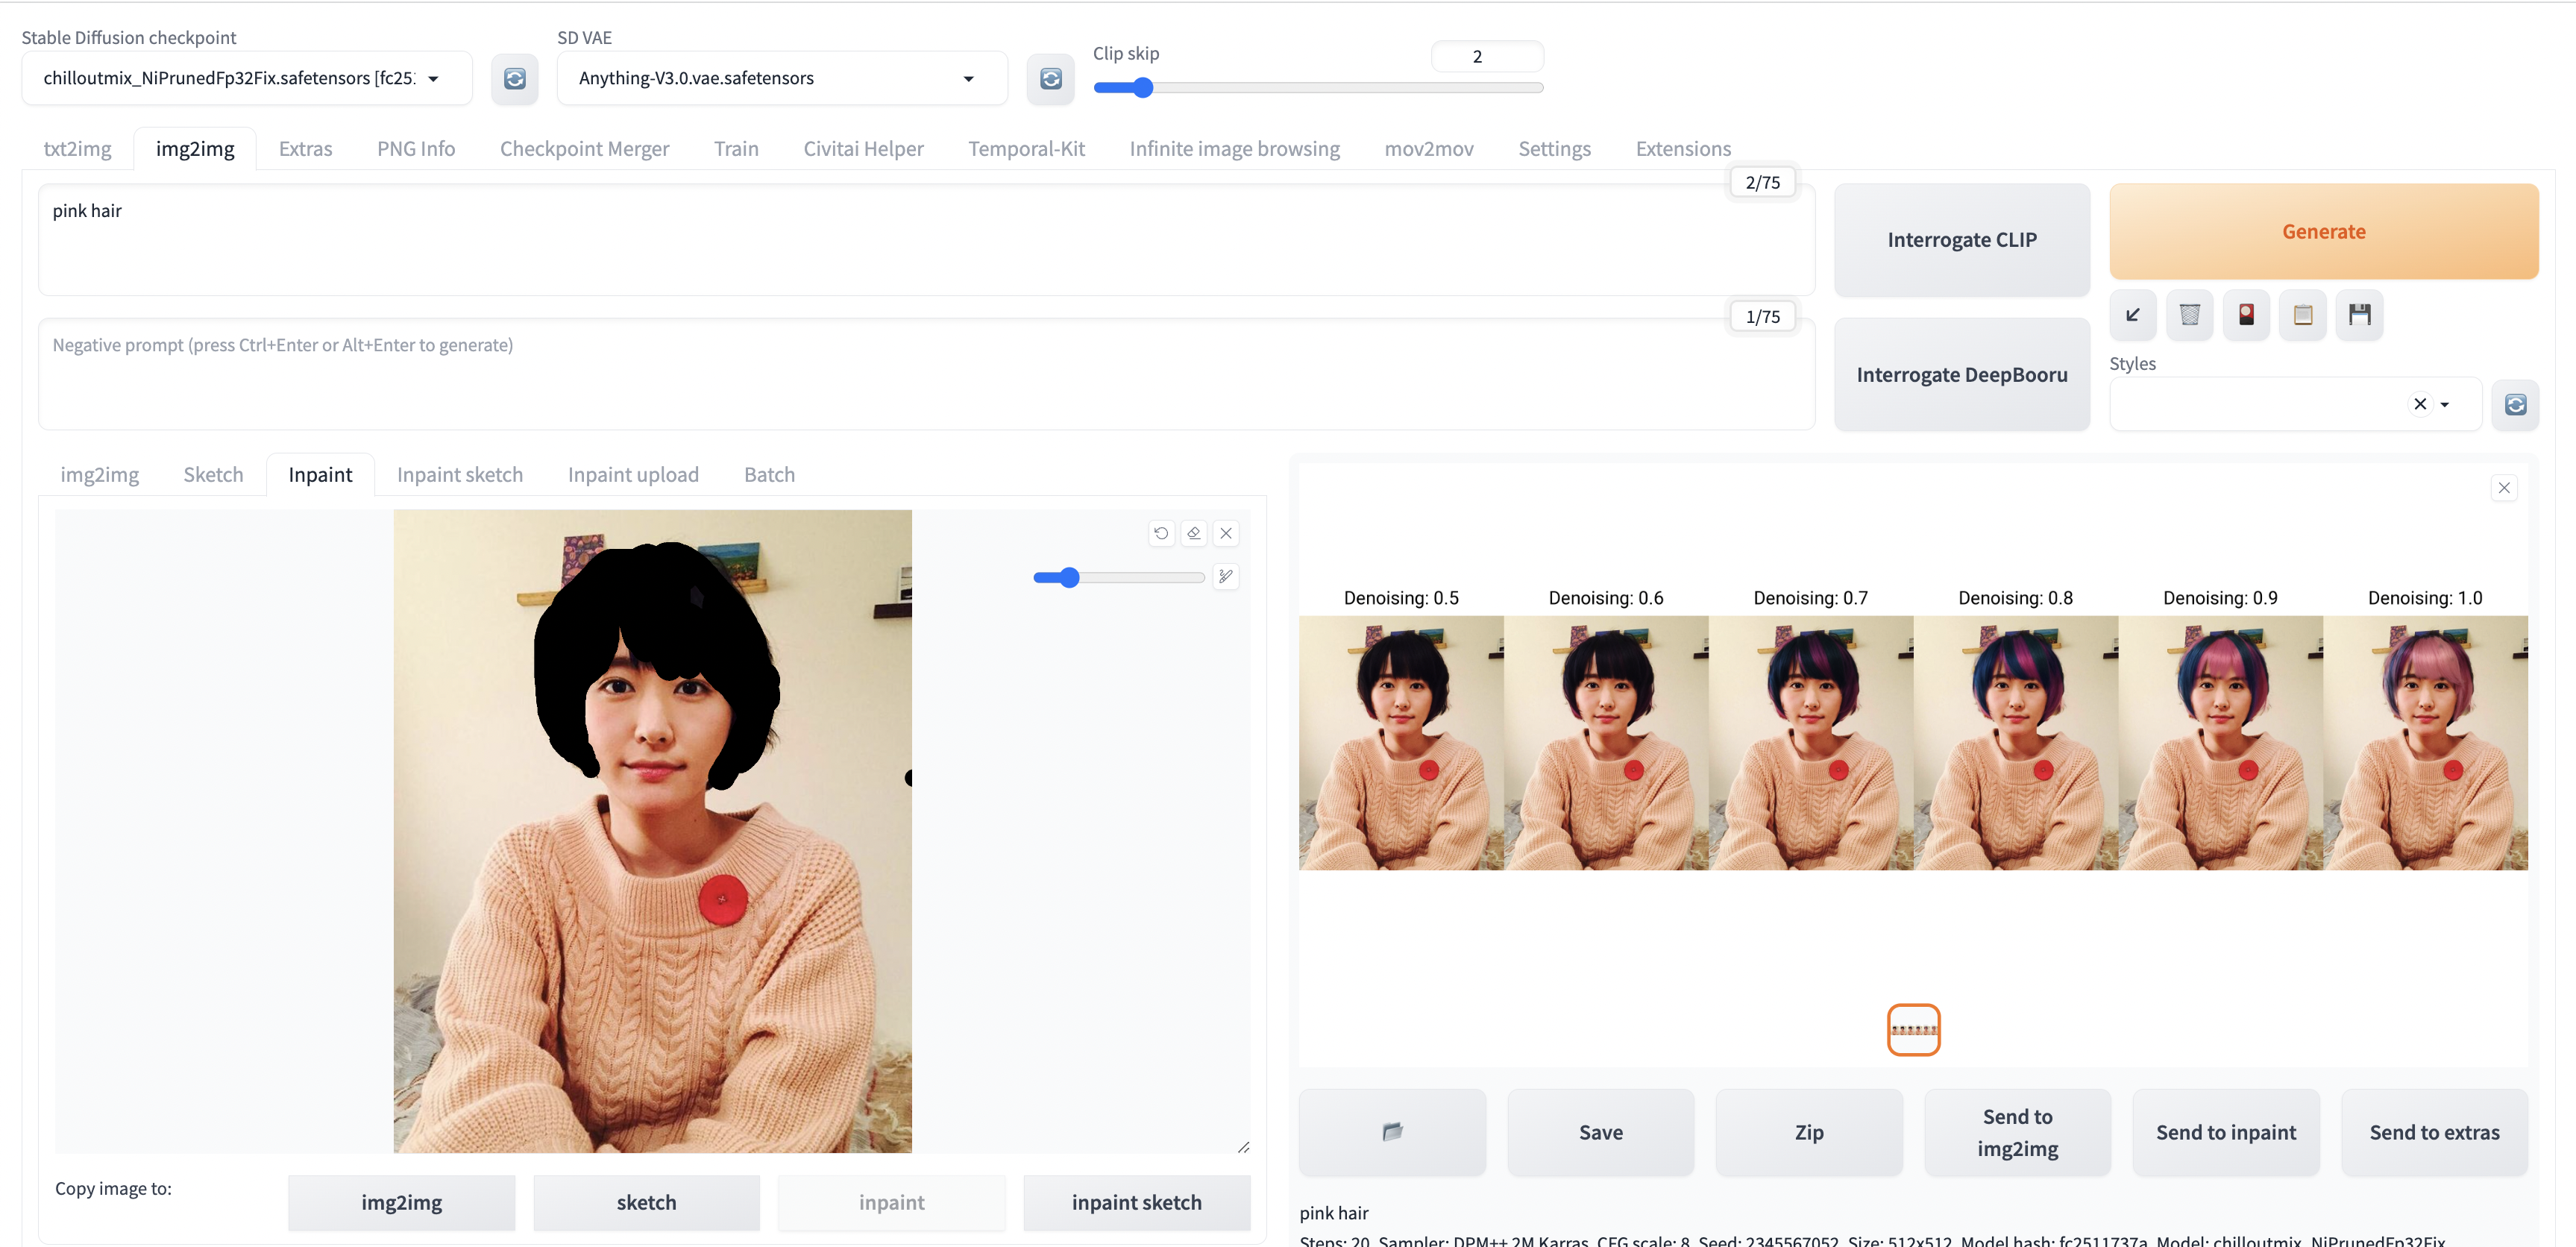Screen dimensions: 2576x1247
Task: Remove the inpaint canvas image
Action: [1226, 533]
